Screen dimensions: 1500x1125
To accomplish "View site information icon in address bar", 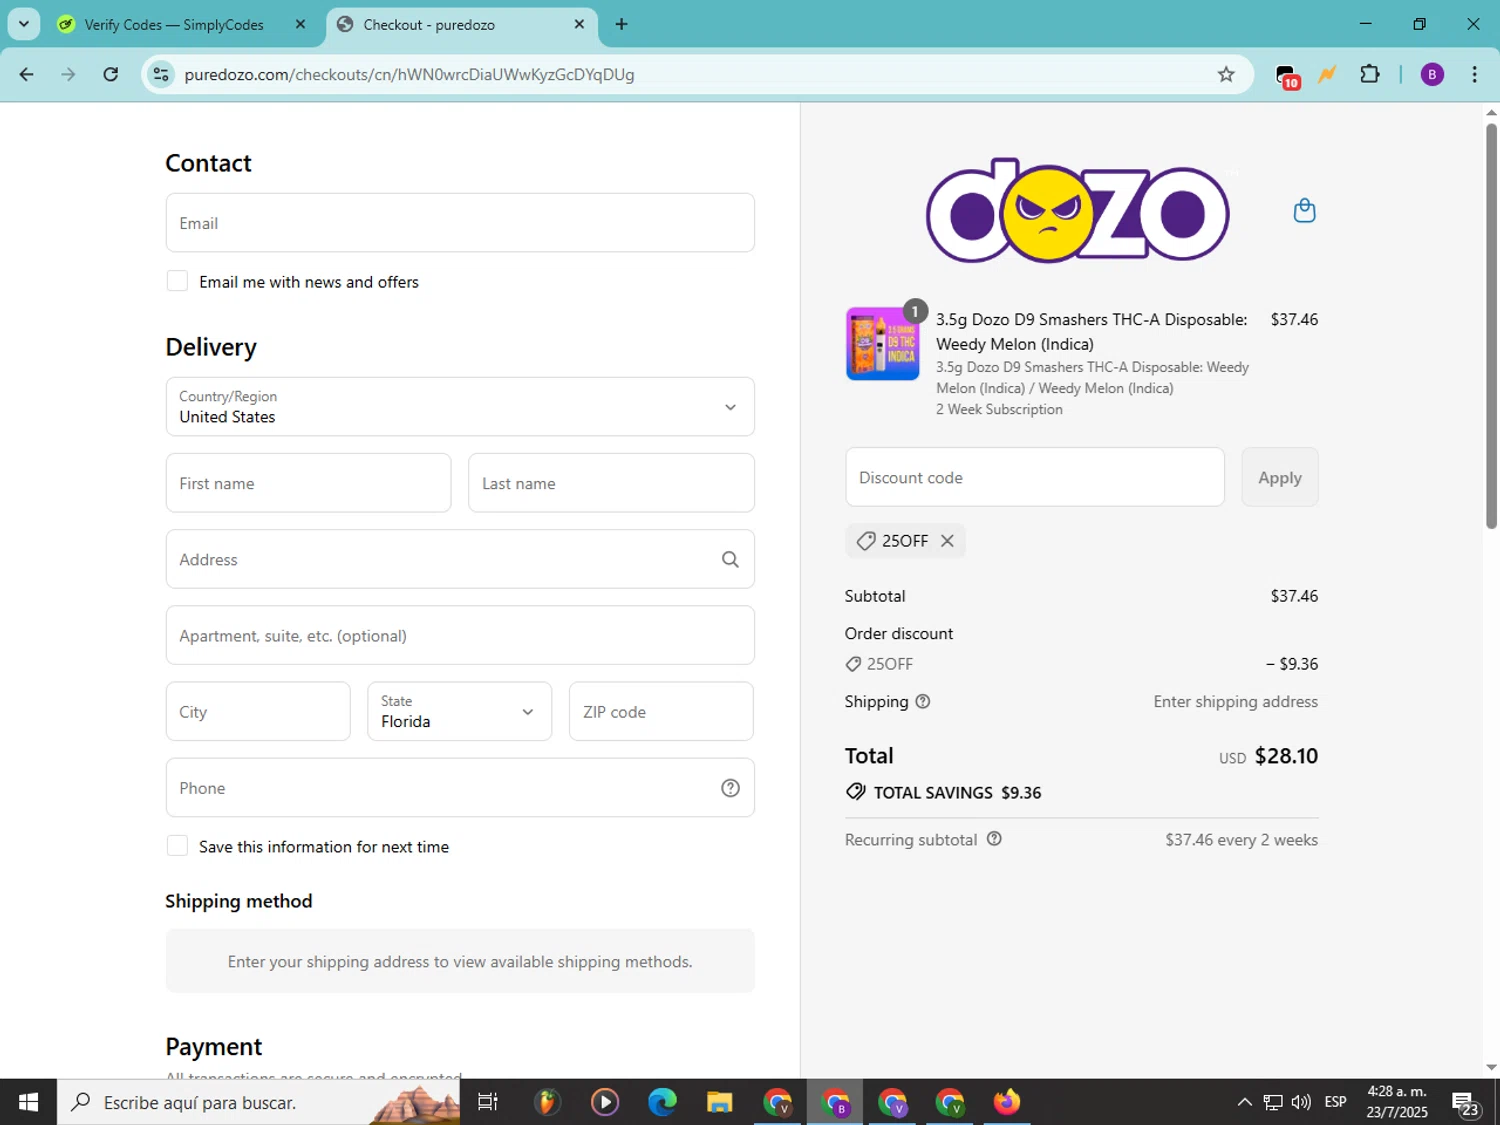I will coord(160,74).
